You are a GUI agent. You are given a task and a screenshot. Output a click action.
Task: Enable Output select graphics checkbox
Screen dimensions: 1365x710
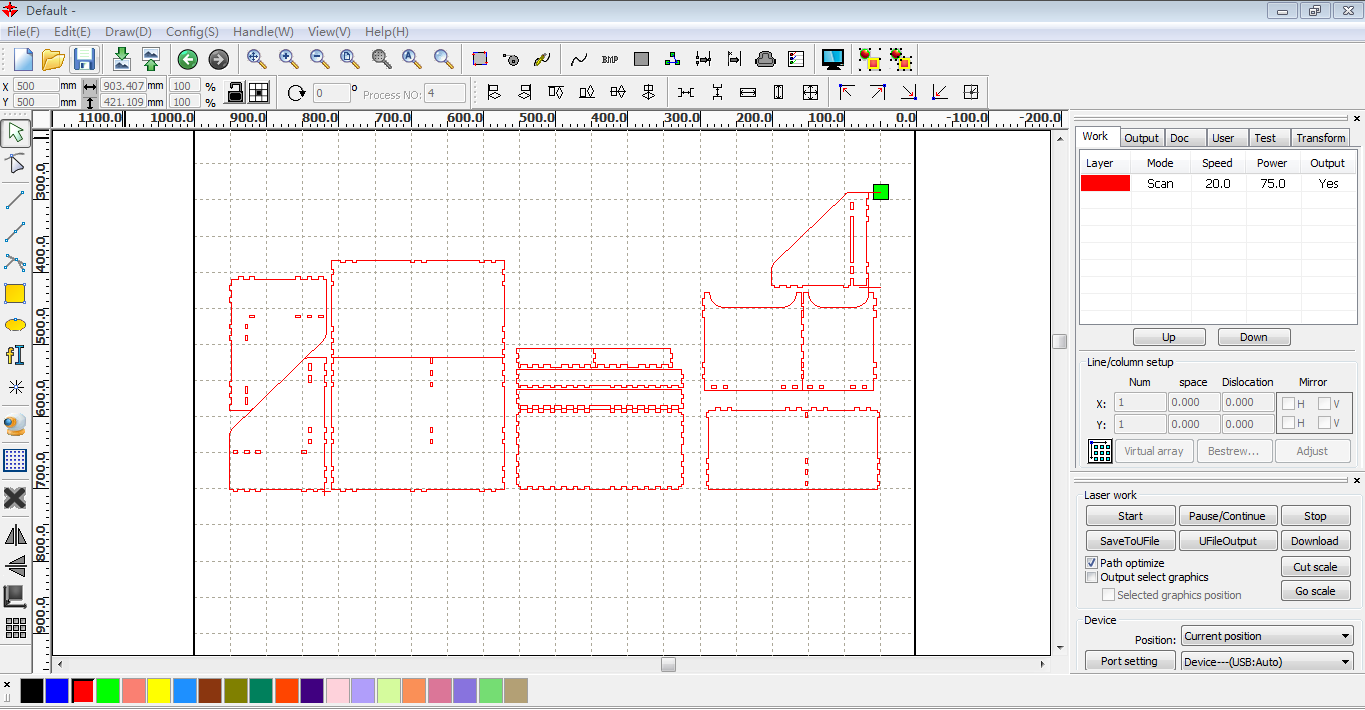(x=1092, y=577)
